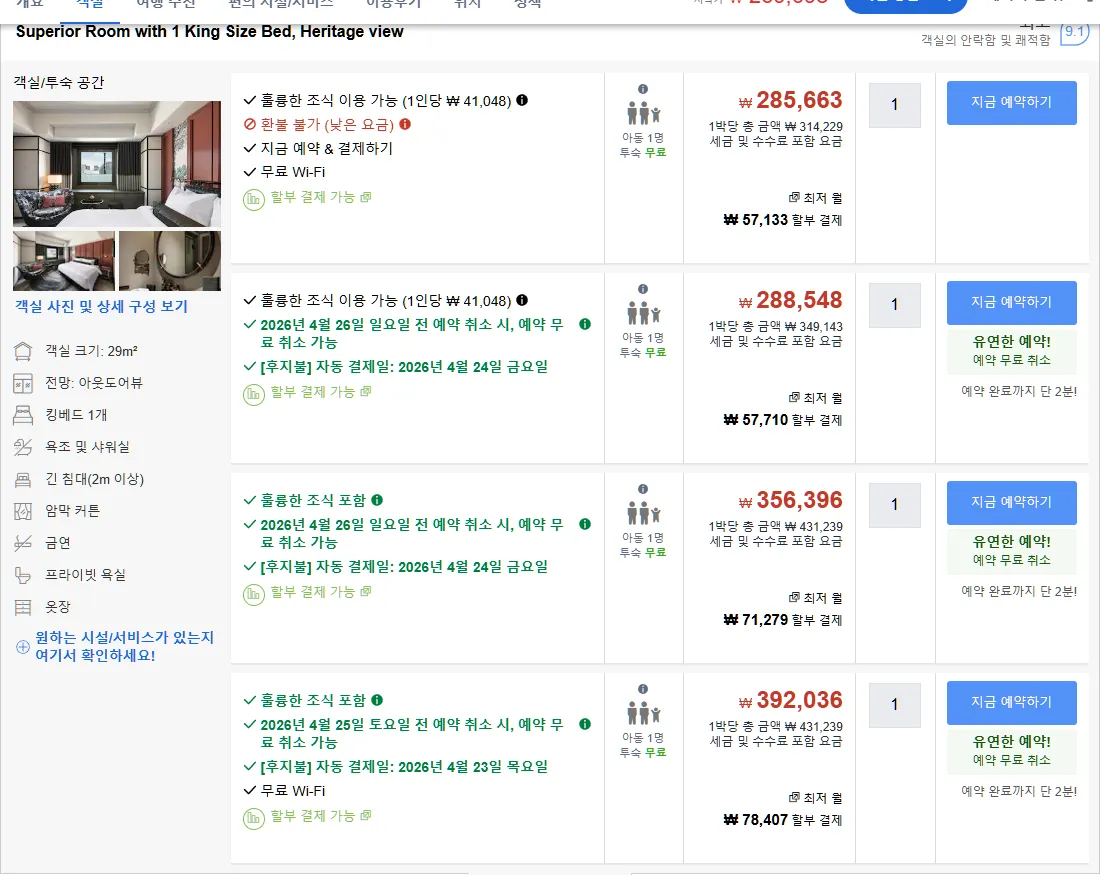Open room quantity selector for ₩392,036 offer
Image resolution: width=1100 pixels, height=875 pixels.
click(894, 705)
